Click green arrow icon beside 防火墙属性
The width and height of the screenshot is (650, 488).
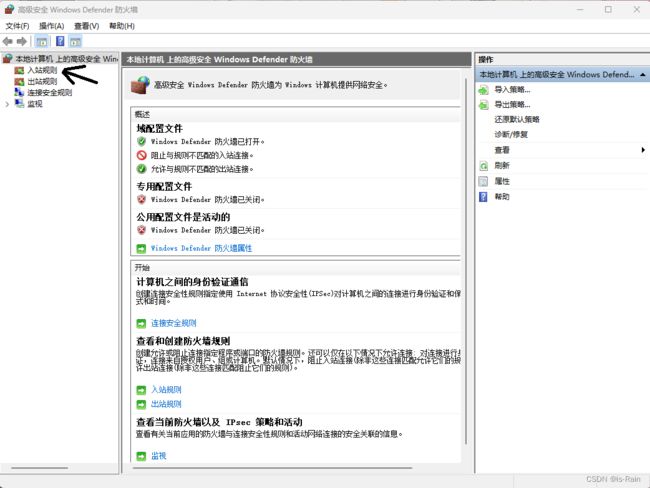click(x=141, y=248)
